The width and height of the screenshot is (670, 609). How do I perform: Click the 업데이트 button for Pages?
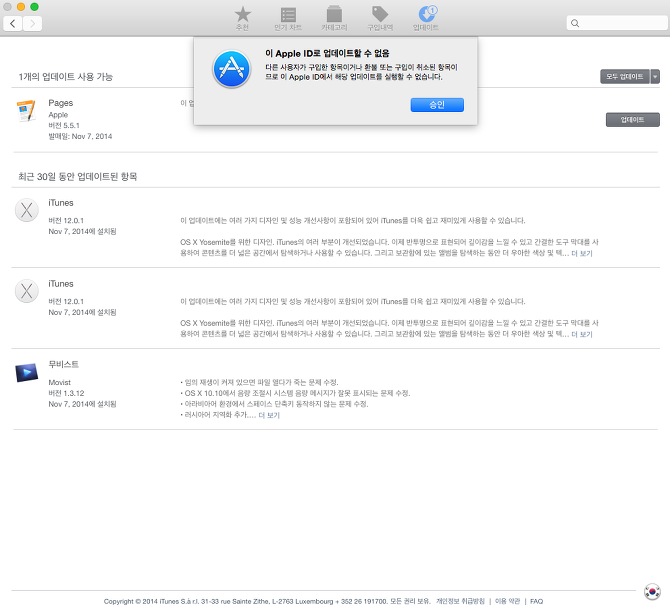(x=632, y=120)
